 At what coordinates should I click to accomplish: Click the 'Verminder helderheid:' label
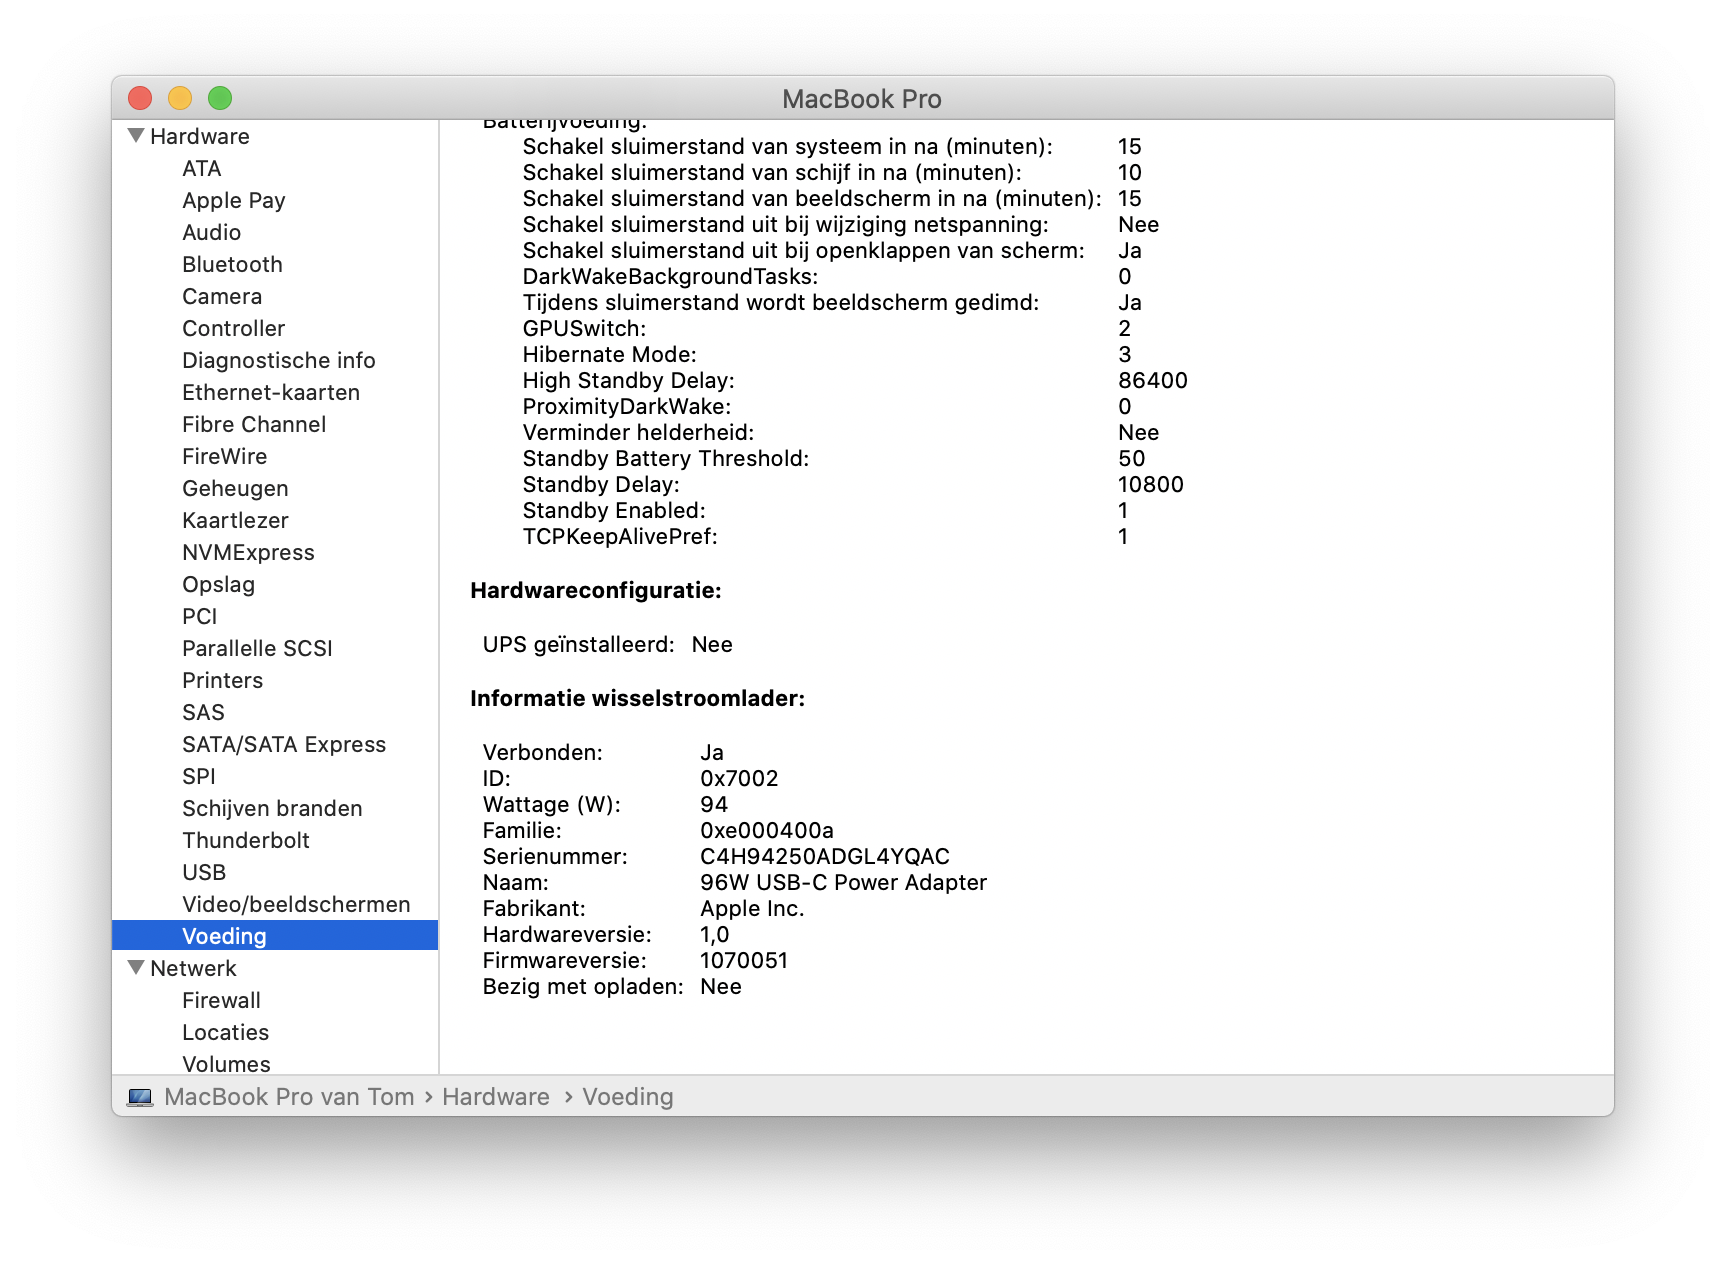pos(639,432)
